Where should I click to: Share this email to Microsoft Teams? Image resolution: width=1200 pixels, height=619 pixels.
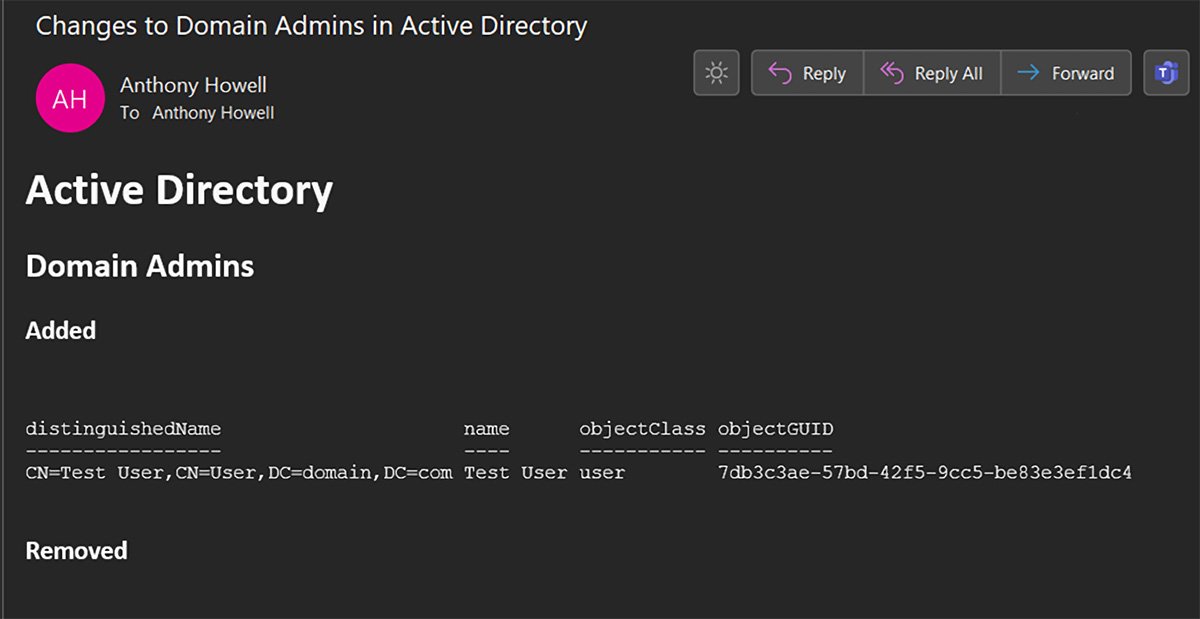pos(1164,72)
